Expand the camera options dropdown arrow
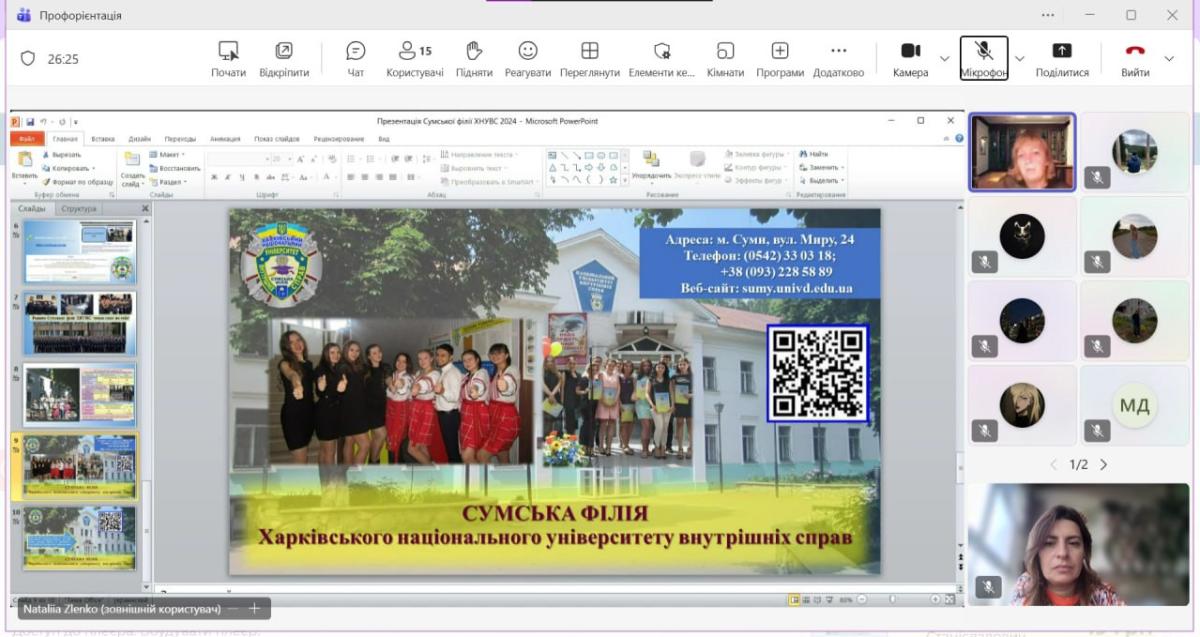 (945, 59)
